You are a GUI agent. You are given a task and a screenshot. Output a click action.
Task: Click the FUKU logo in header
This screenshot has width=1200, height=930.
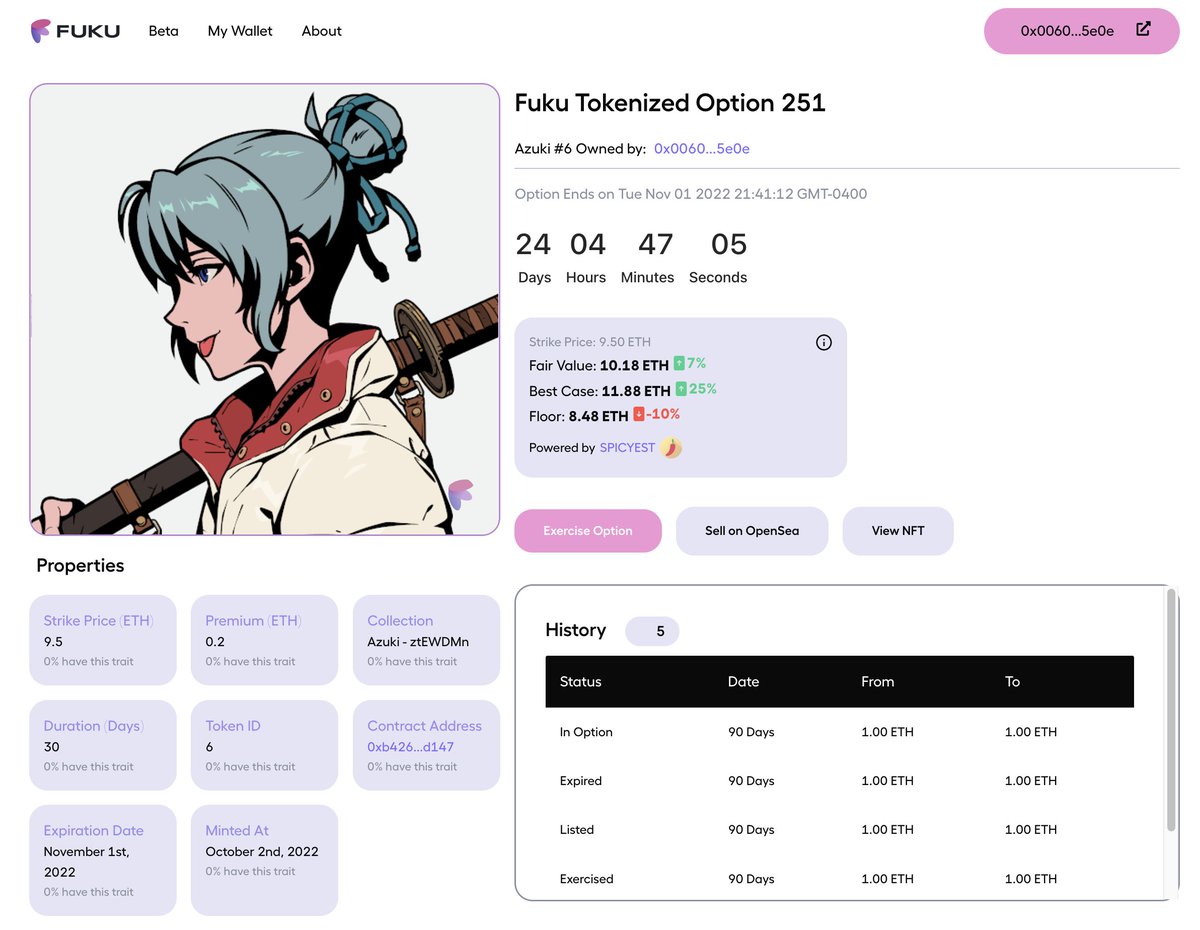75,31
